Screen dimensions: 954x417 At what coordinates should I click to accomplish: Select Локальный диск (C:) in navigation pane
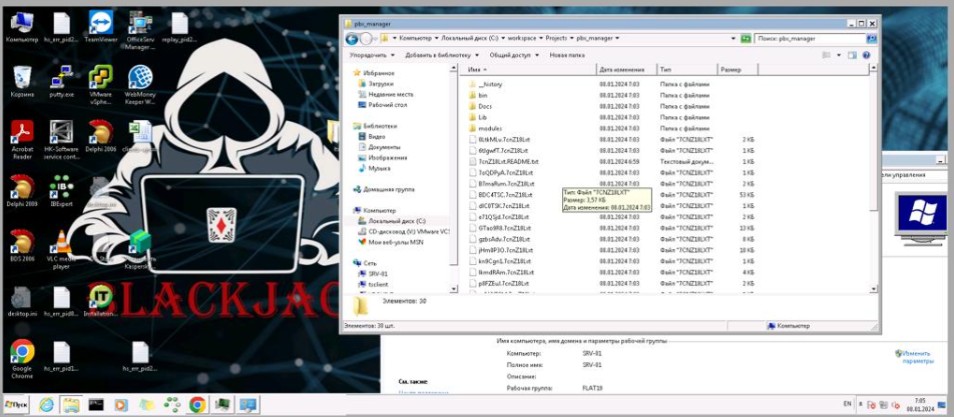coord(397,220)
